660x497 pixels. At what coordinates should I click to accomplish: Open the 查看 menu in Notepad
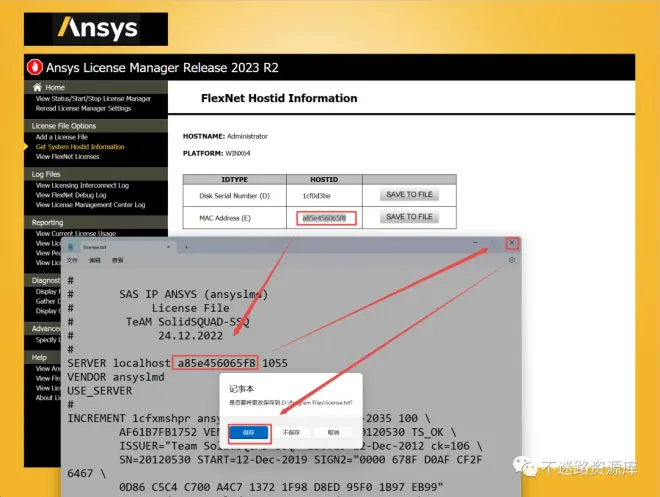coord(118,260)
